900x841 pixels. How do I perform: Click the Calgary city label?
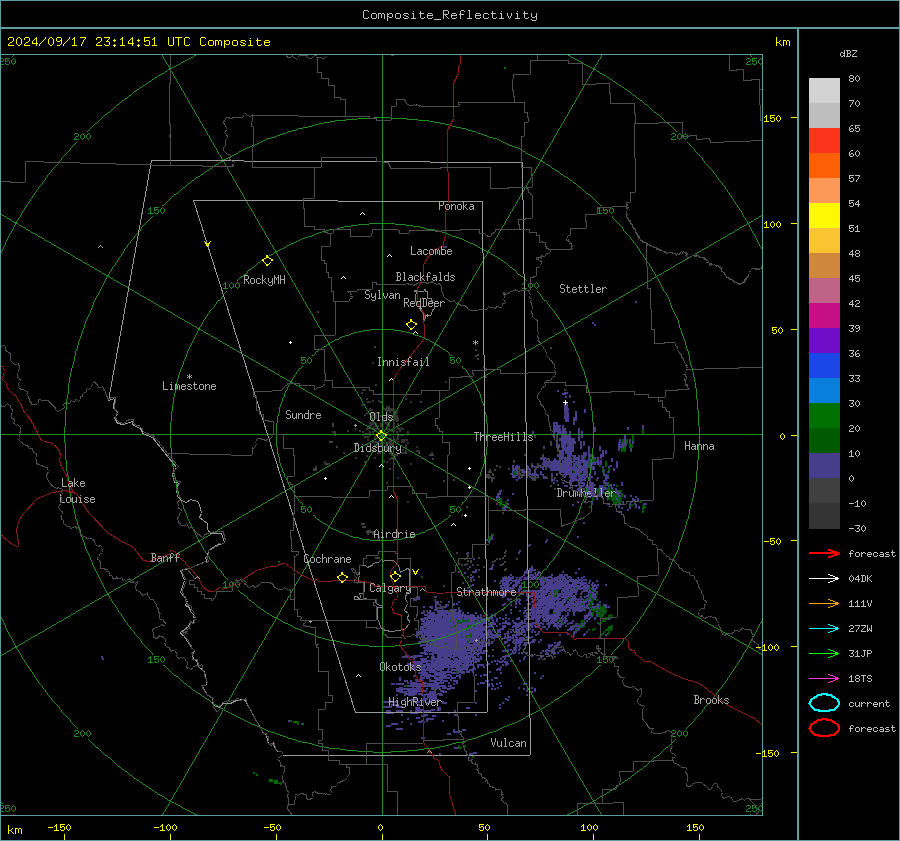(390, 588)
